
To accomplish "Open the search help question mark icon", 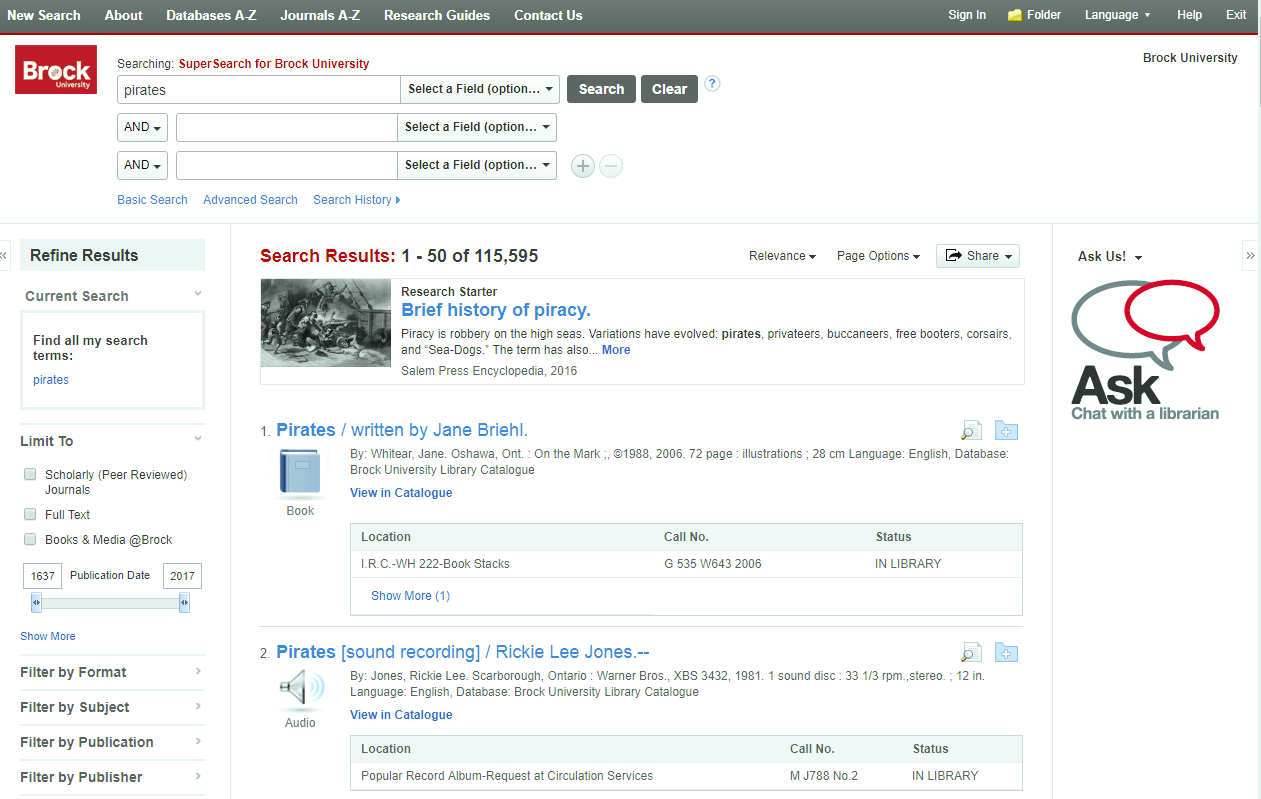I will 712,84.
